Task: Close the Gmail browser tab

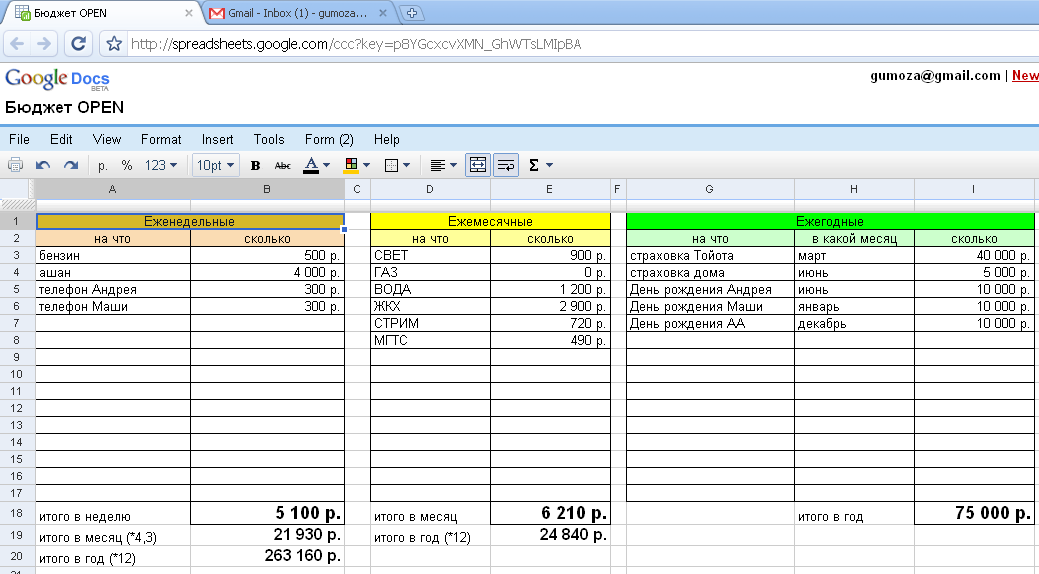Action: [383, 13]
